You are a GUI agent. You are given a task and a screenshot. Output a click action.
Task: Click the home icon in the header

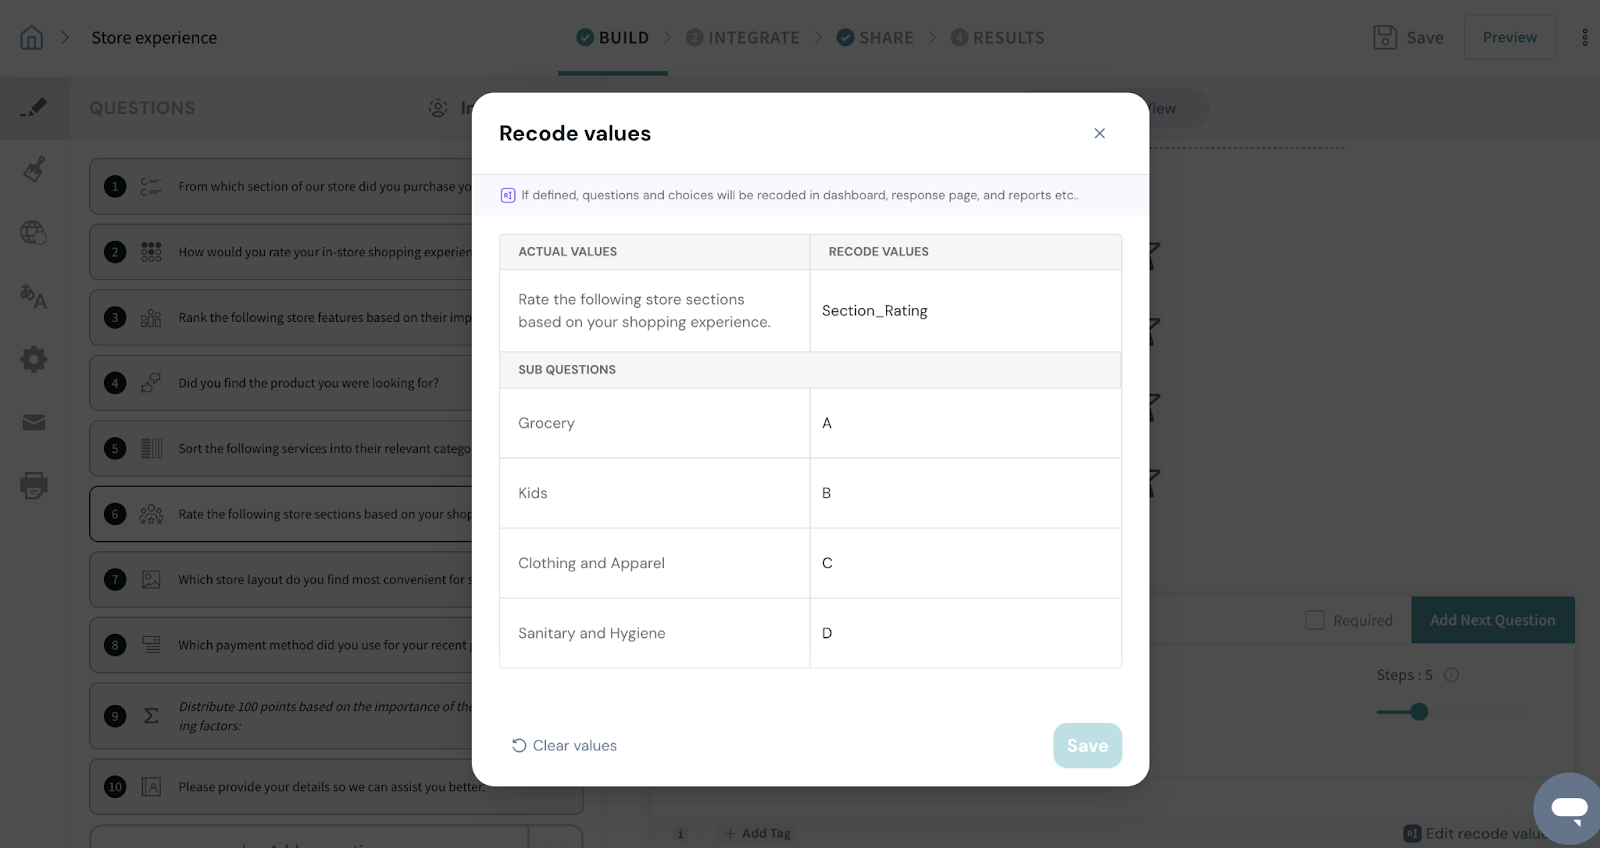point(32,38)
